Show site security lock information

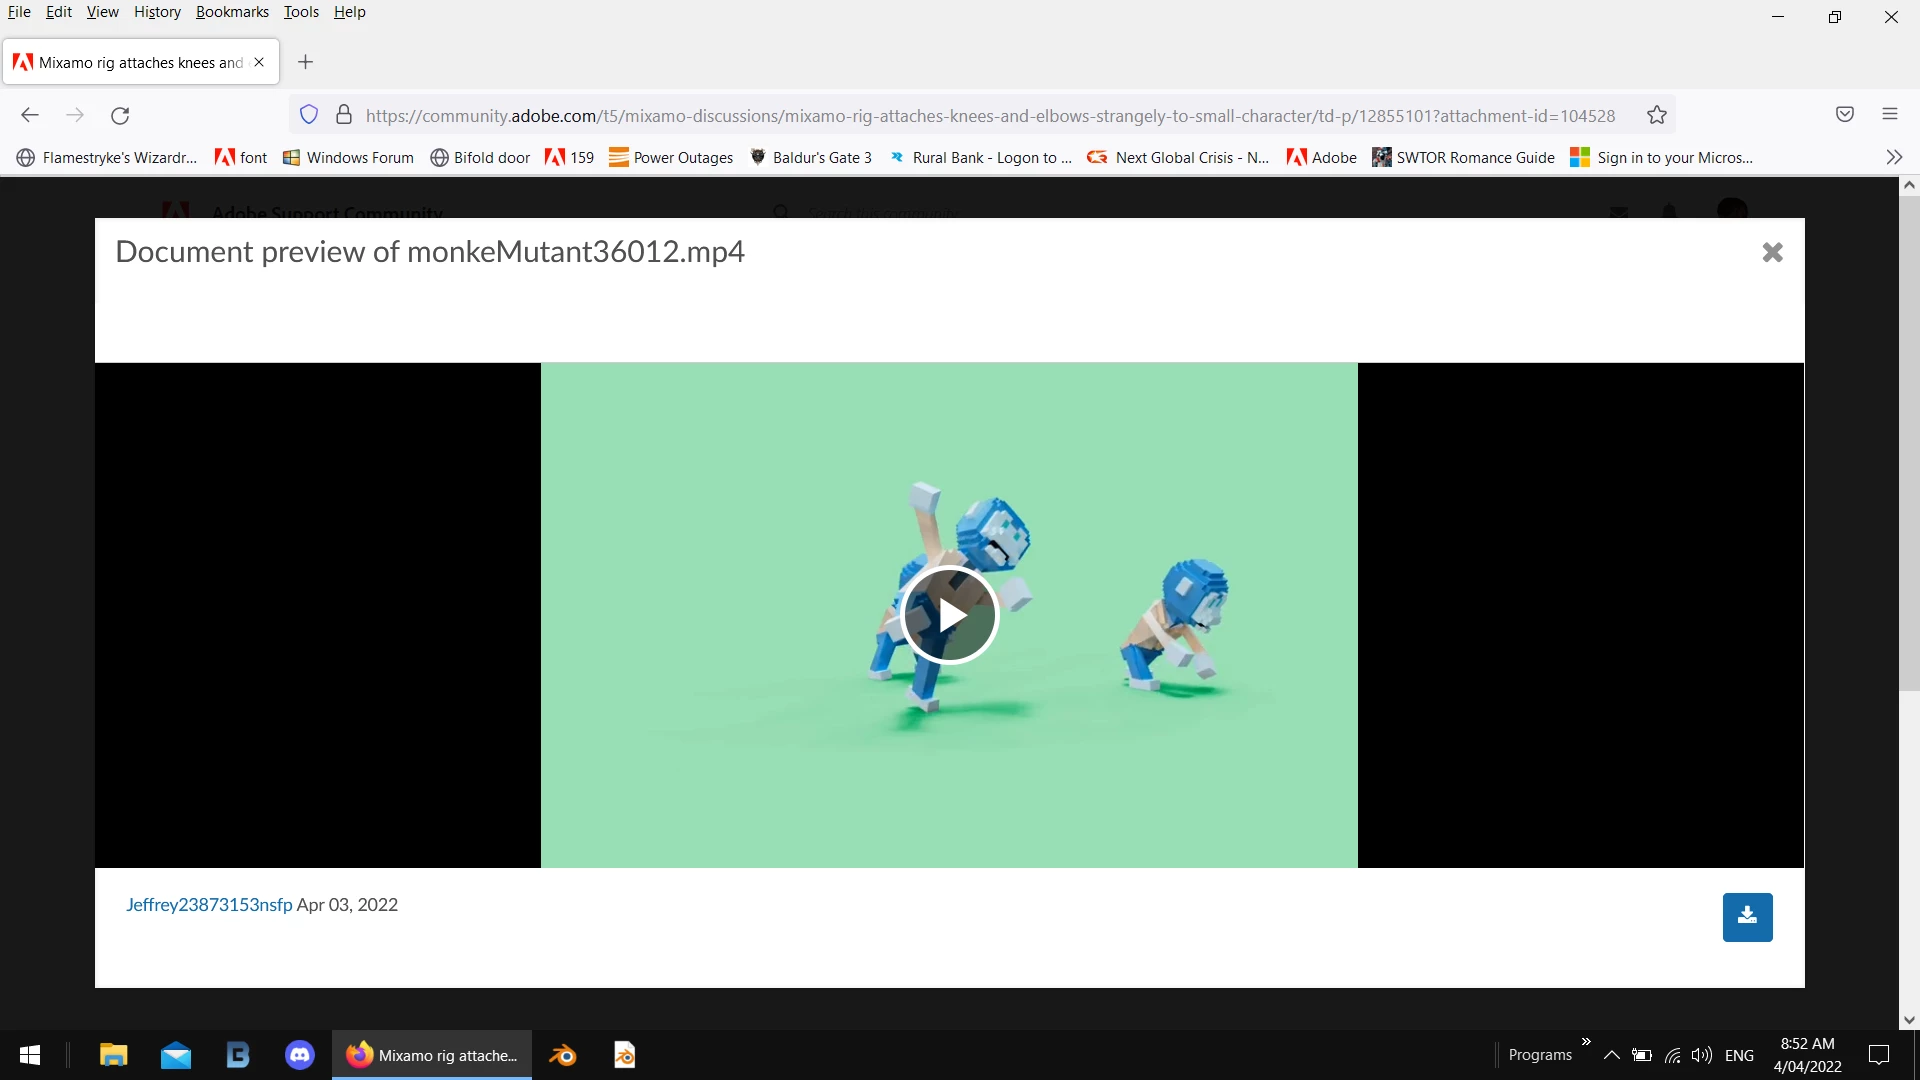(x=343, y=115)
